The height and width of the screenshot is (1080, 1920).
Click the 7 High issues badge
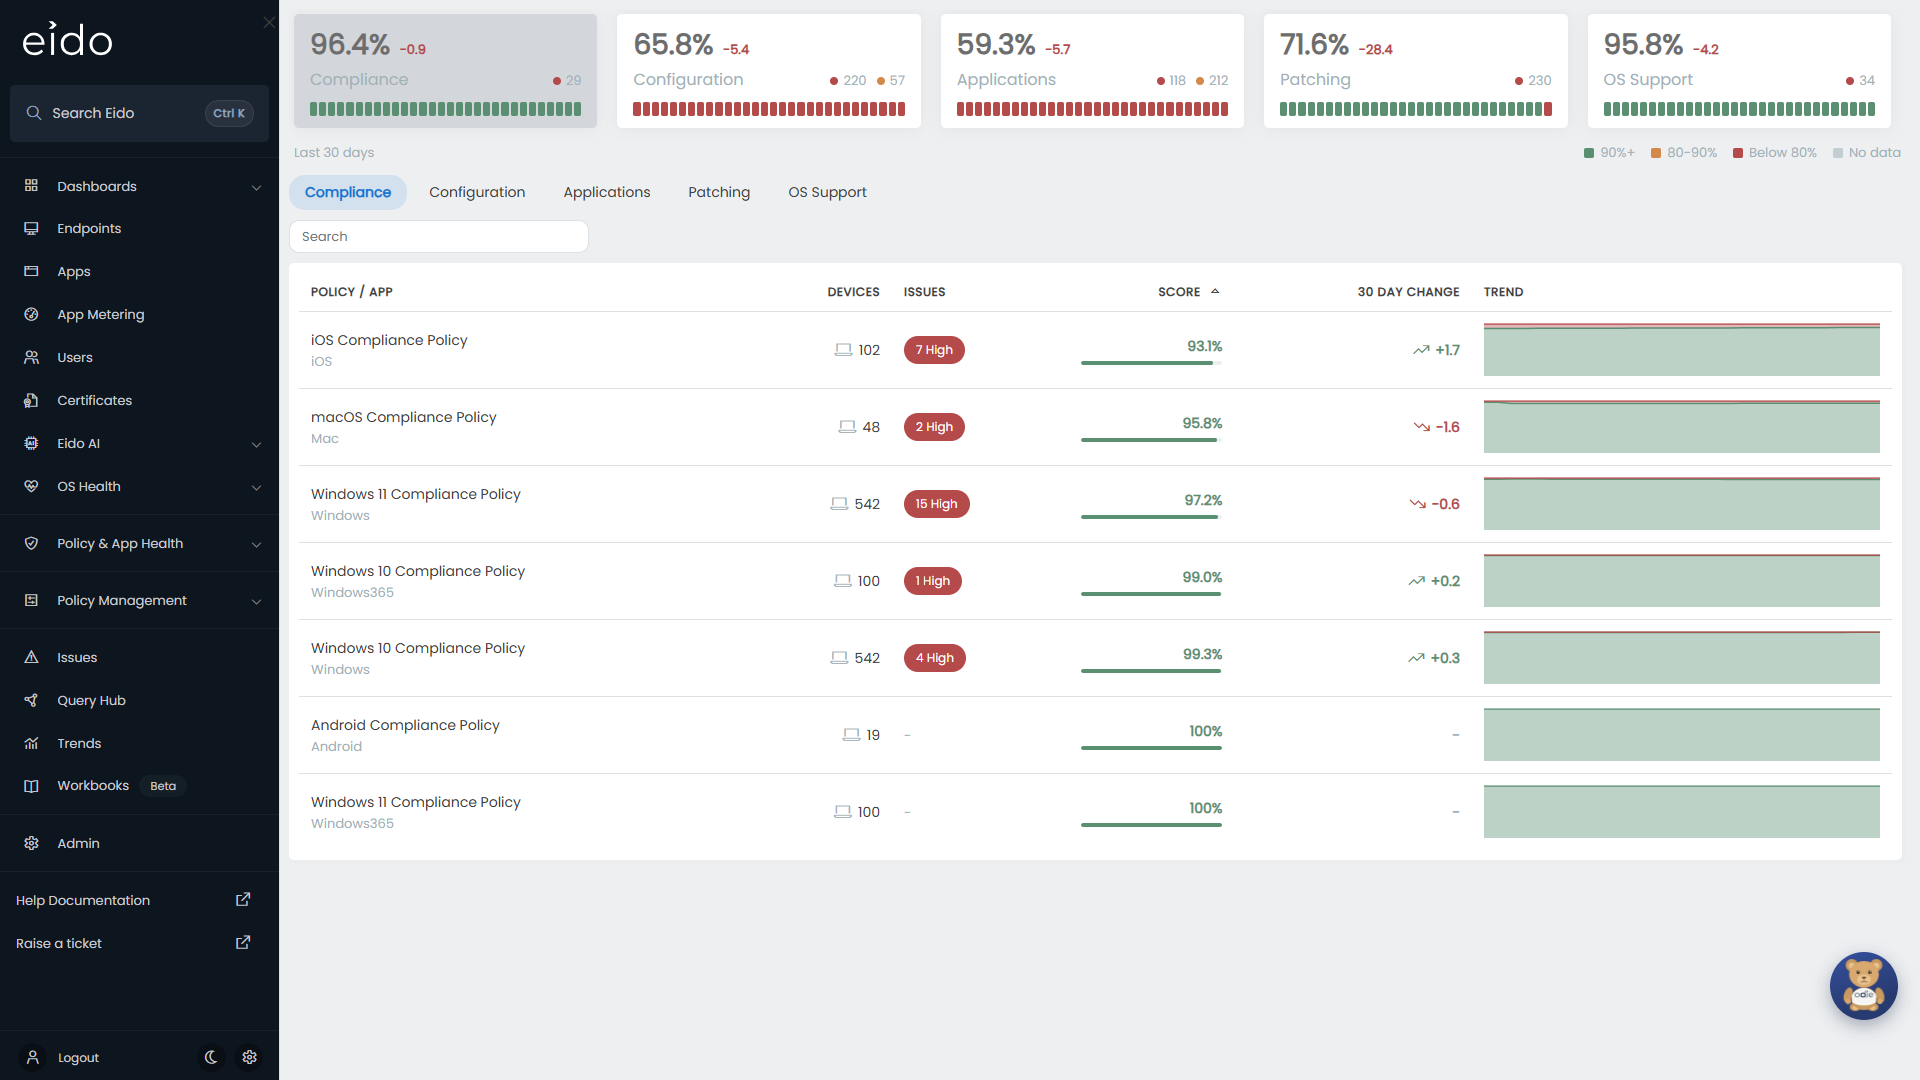pos(934,350)
